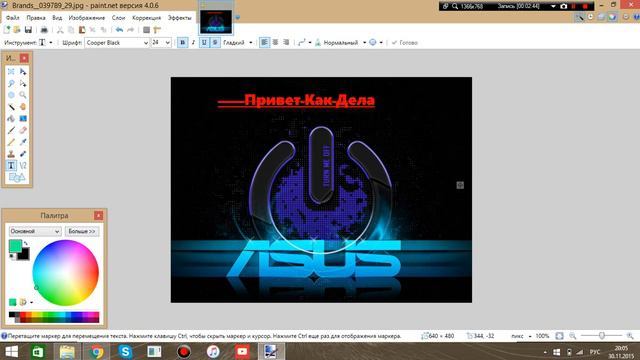The width and height of the screenshot is (640, 360).
Task: Select the Eraser tool
Action: pos(23,130)
